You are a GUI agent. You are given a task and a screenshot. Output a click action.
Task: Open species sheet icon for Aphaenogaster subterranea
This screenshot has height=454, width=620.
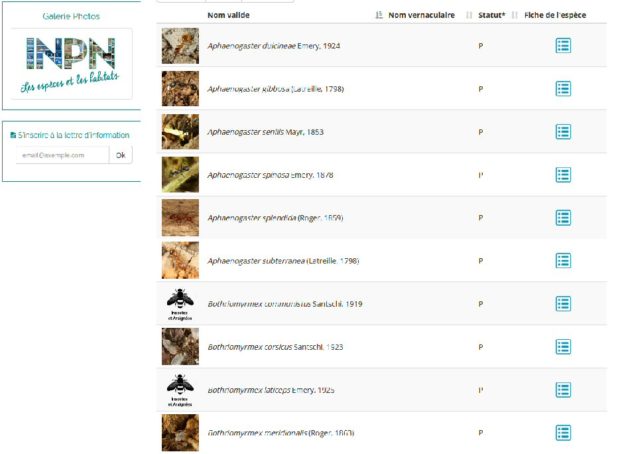point(563,261)
